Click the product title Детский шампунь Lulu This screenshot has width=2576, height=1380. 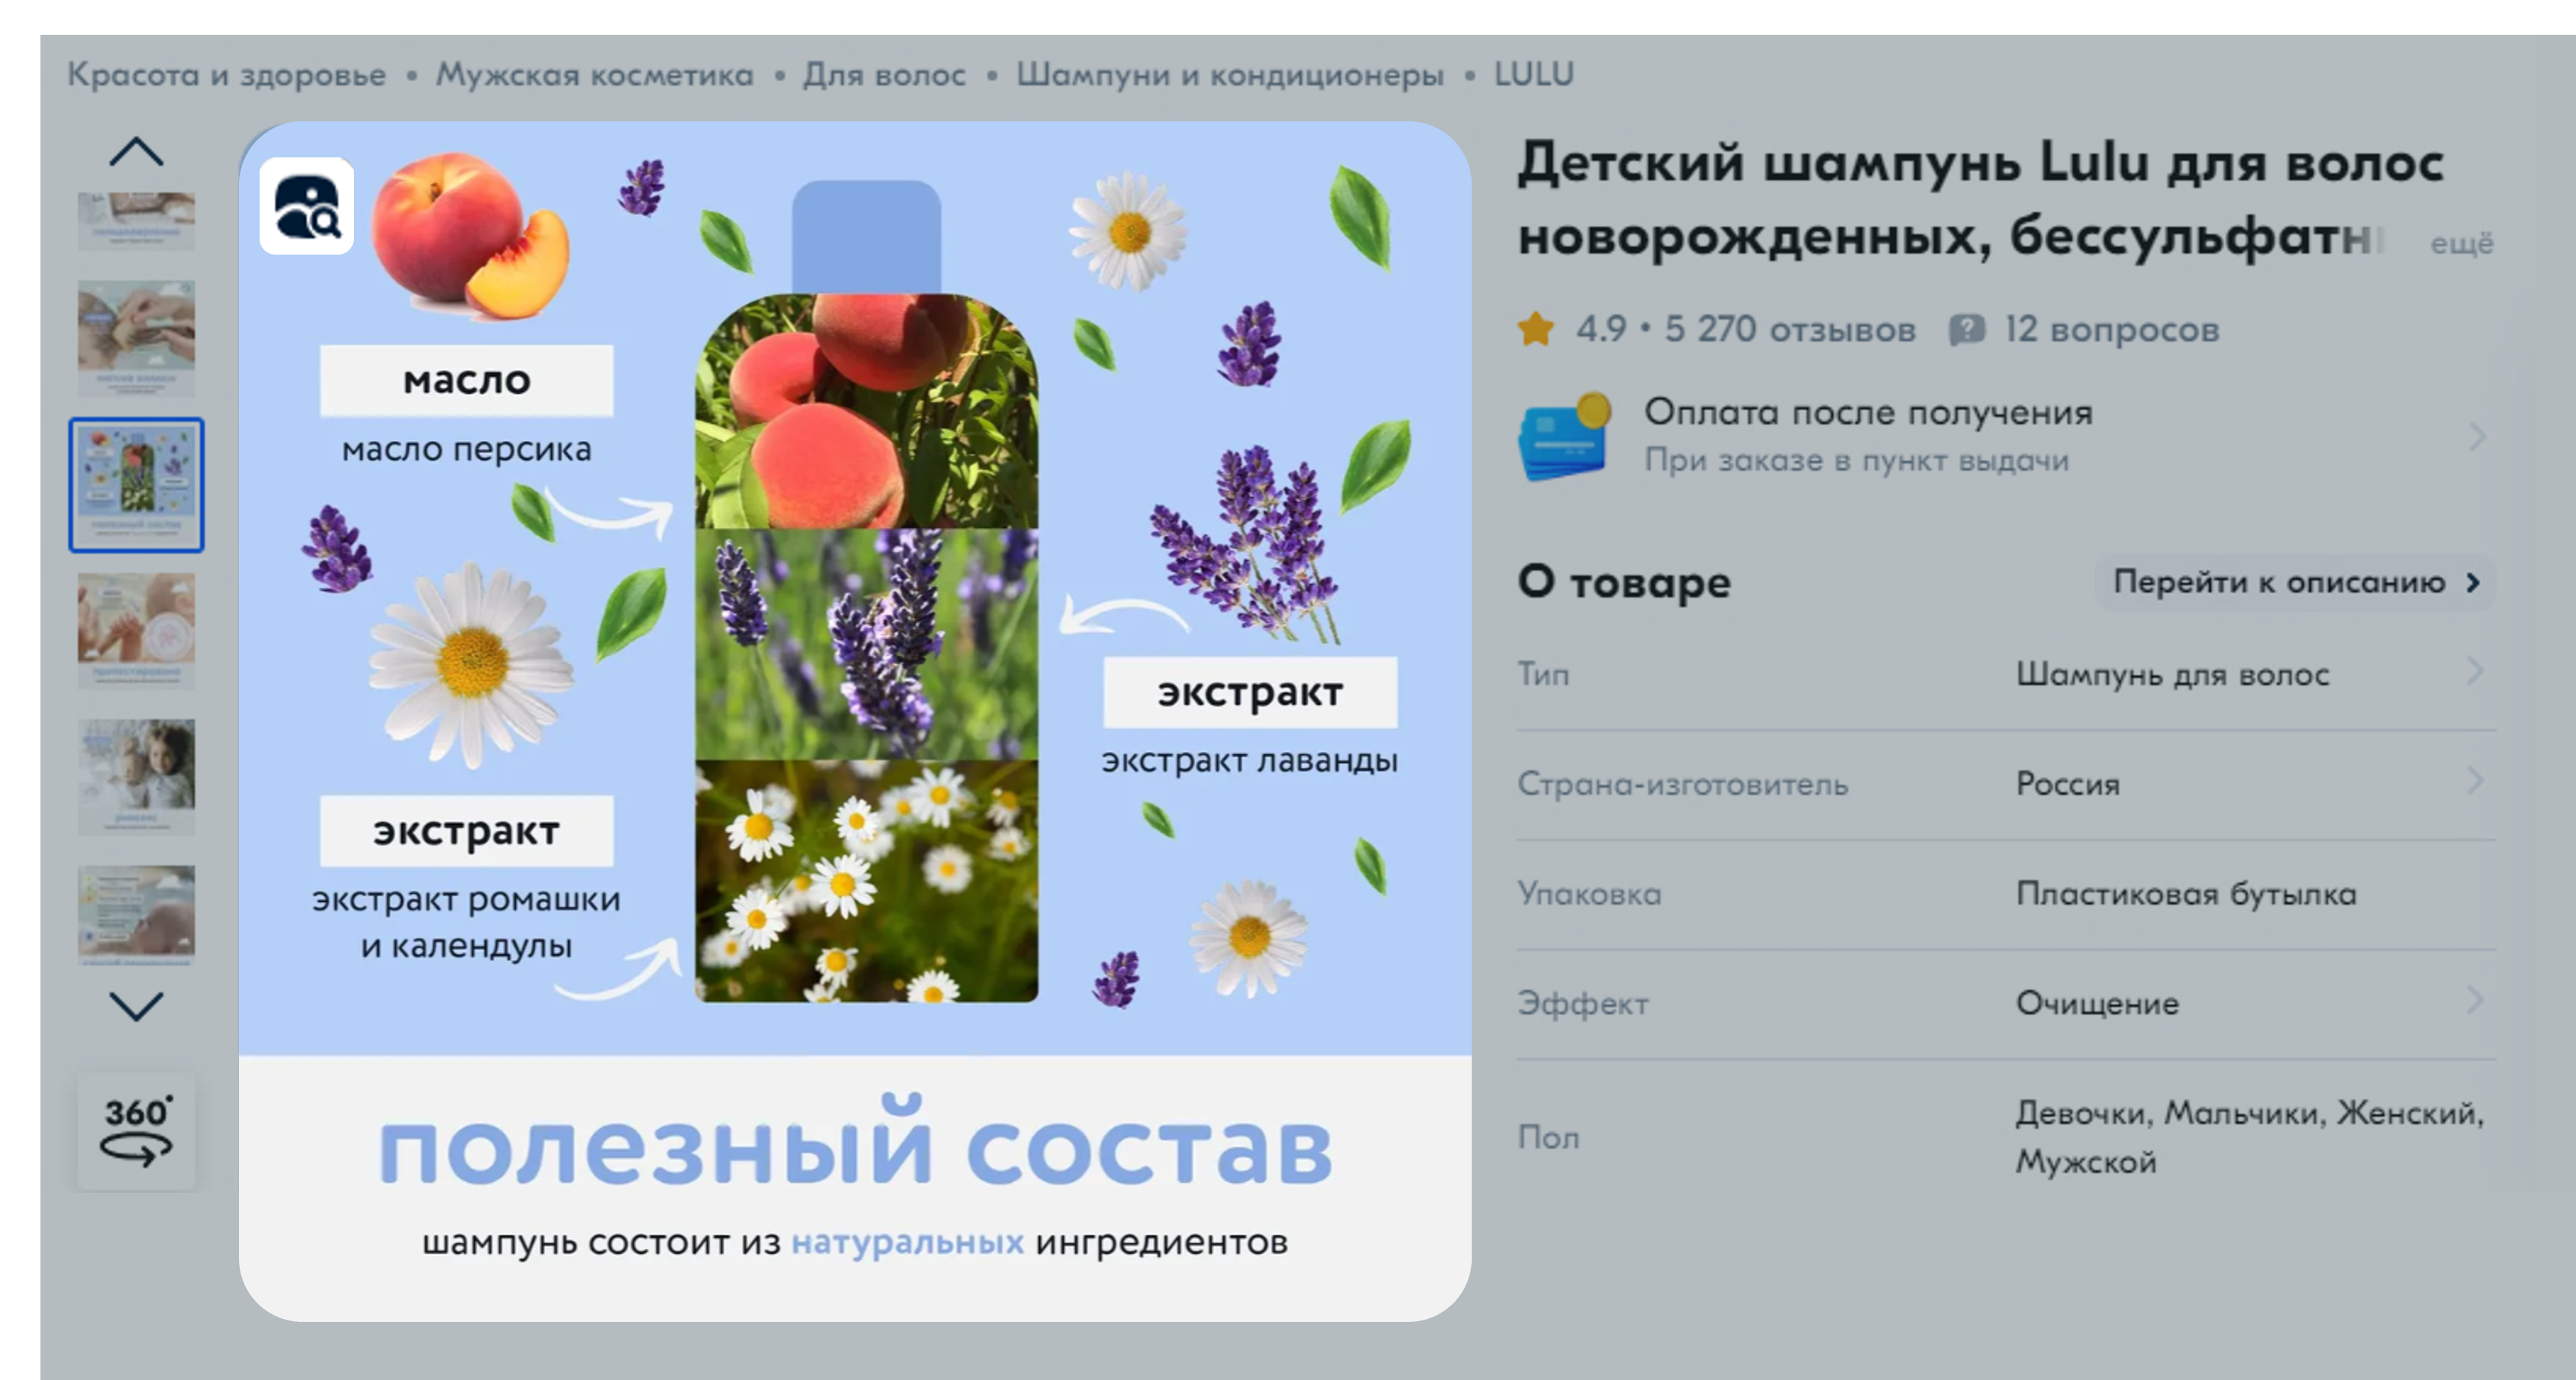click(1980, 199)
